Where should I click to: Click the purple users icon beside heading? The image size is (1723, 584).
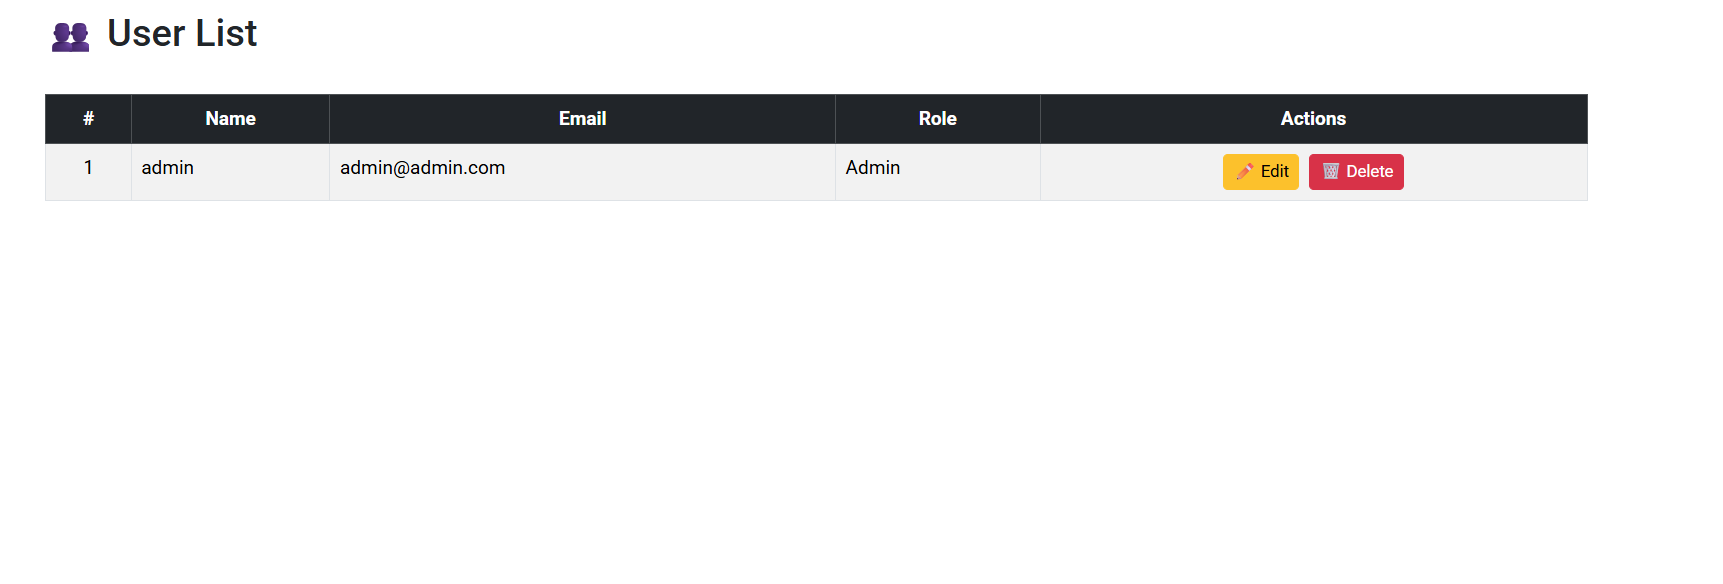pos(70,37)
